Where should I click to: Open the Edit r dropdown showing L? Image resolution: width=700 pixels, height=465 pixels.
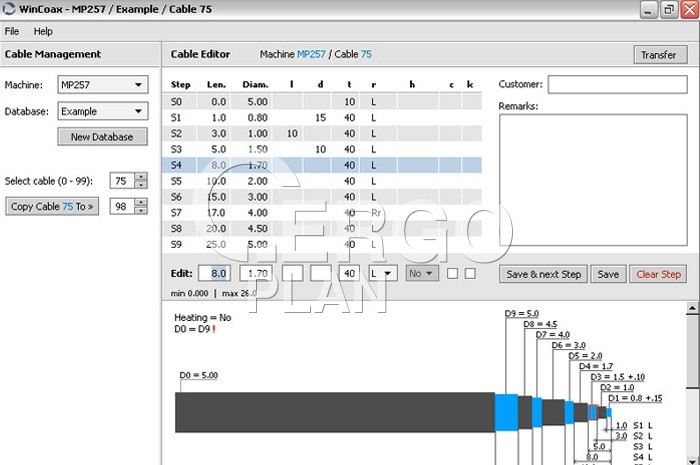383,274
